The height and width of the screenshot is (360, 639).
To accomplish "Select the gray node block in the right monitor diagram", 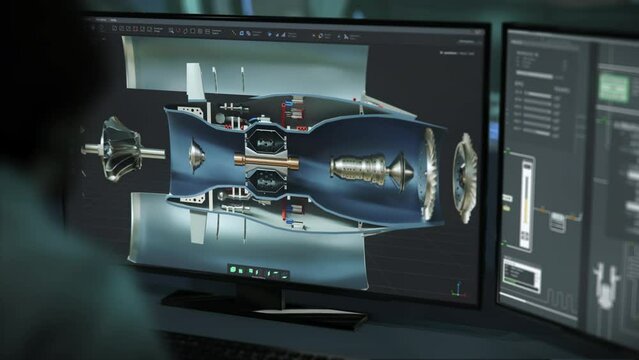I will [x=557, y=222].
